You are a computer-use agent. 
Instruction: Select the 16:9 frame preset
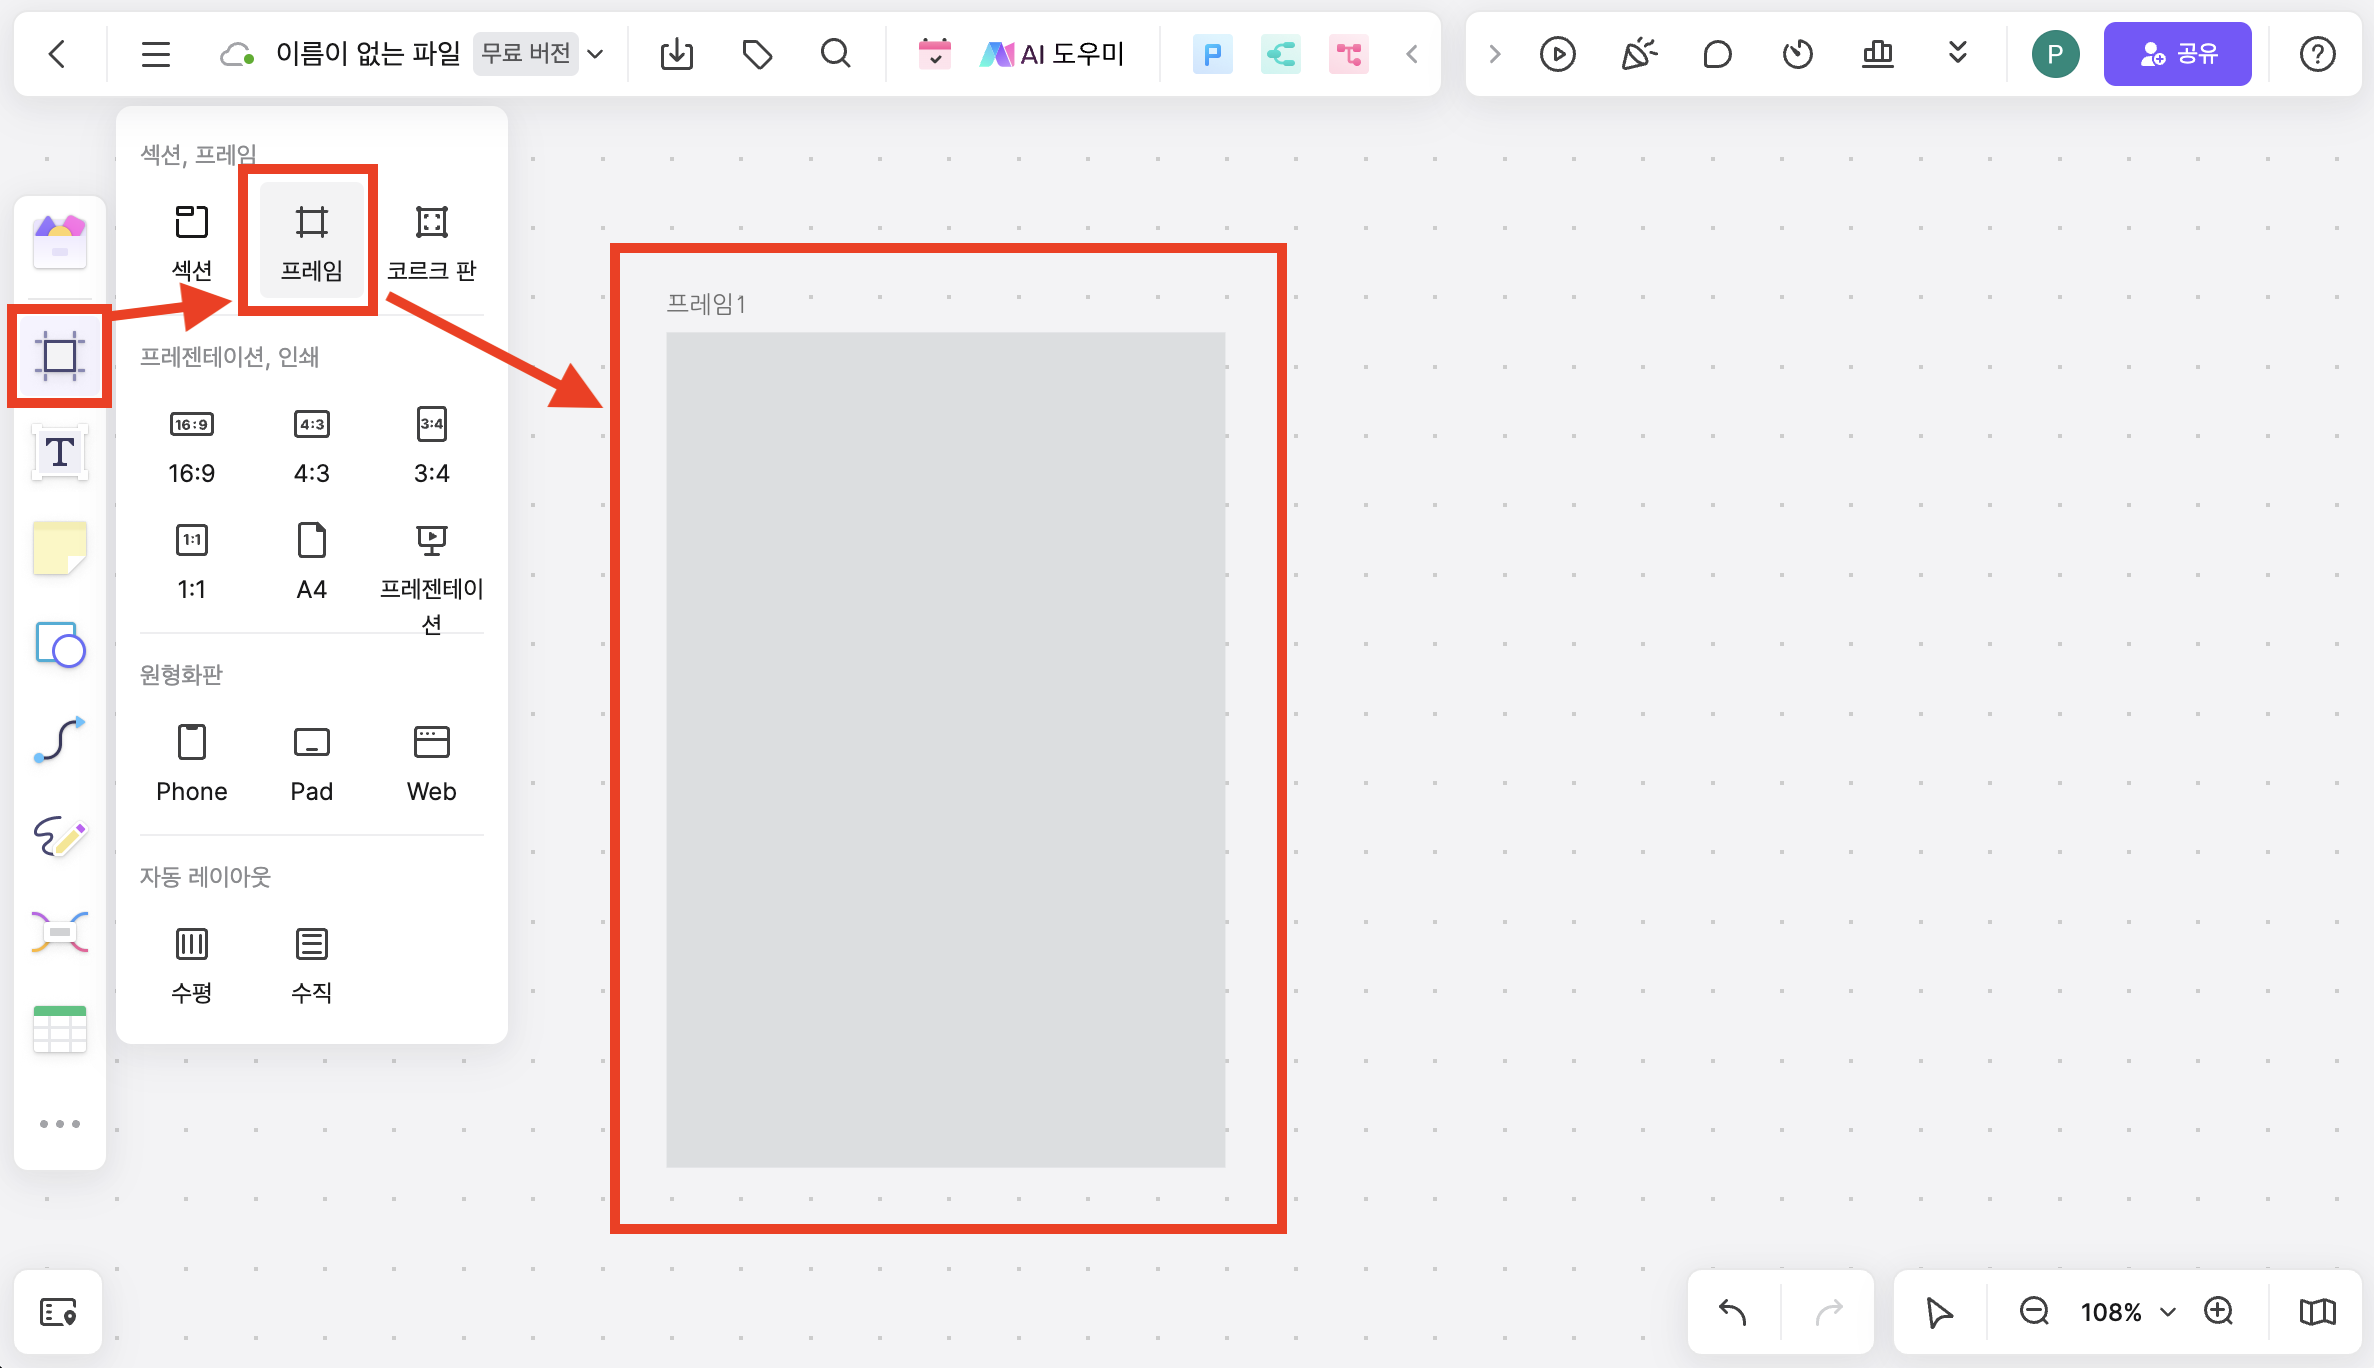[191, 446]
